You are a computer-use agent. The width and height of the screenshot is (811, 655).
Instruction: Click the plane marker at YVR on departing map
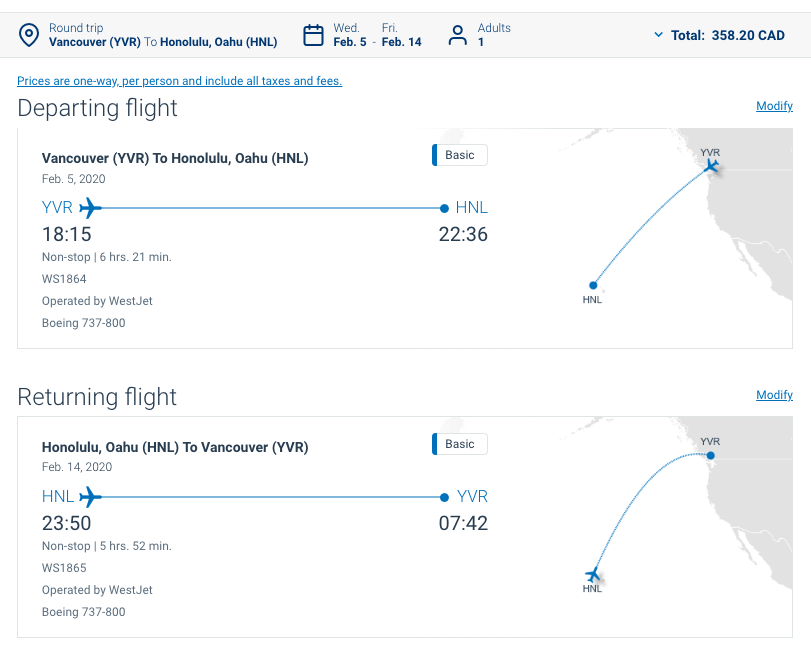point(711,166)
